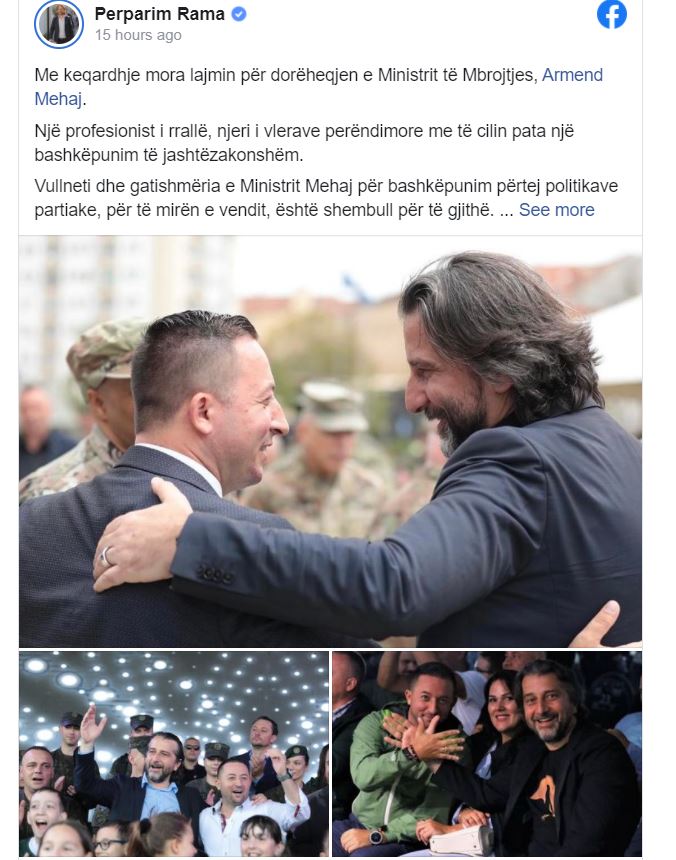
Task: Open the crowd photo with ceiling lights
Action: point(174,754)
